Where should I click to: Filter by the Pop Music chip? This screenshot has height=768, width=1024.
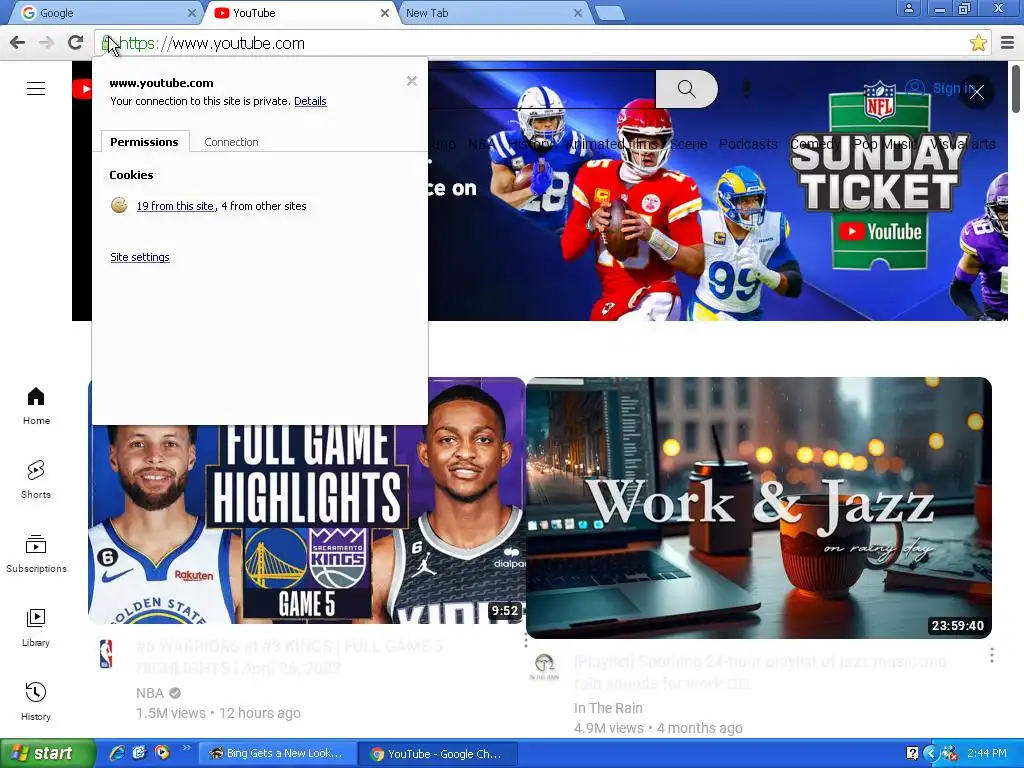point(884,144)
